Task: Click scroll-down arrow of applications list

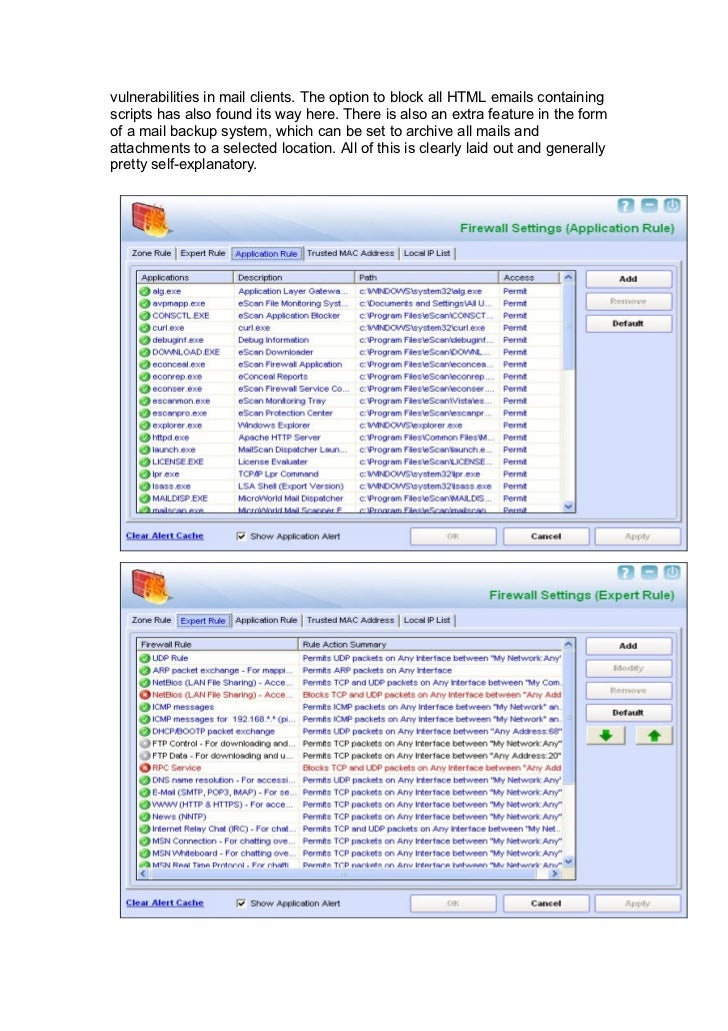Action: pyautogui.click(x=569, y=506)
